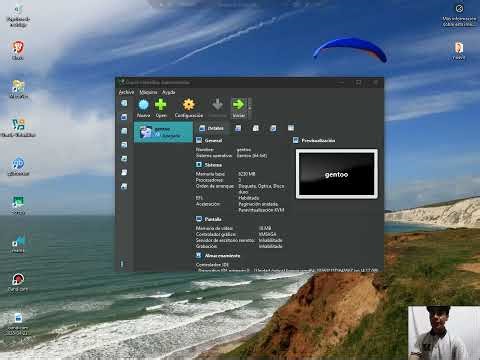The width and height of the screenshot is (480, 360).
Task: Click the Gentoo (64-bit) operating system value
Action: pyautogui.click(x=252, y=156)
